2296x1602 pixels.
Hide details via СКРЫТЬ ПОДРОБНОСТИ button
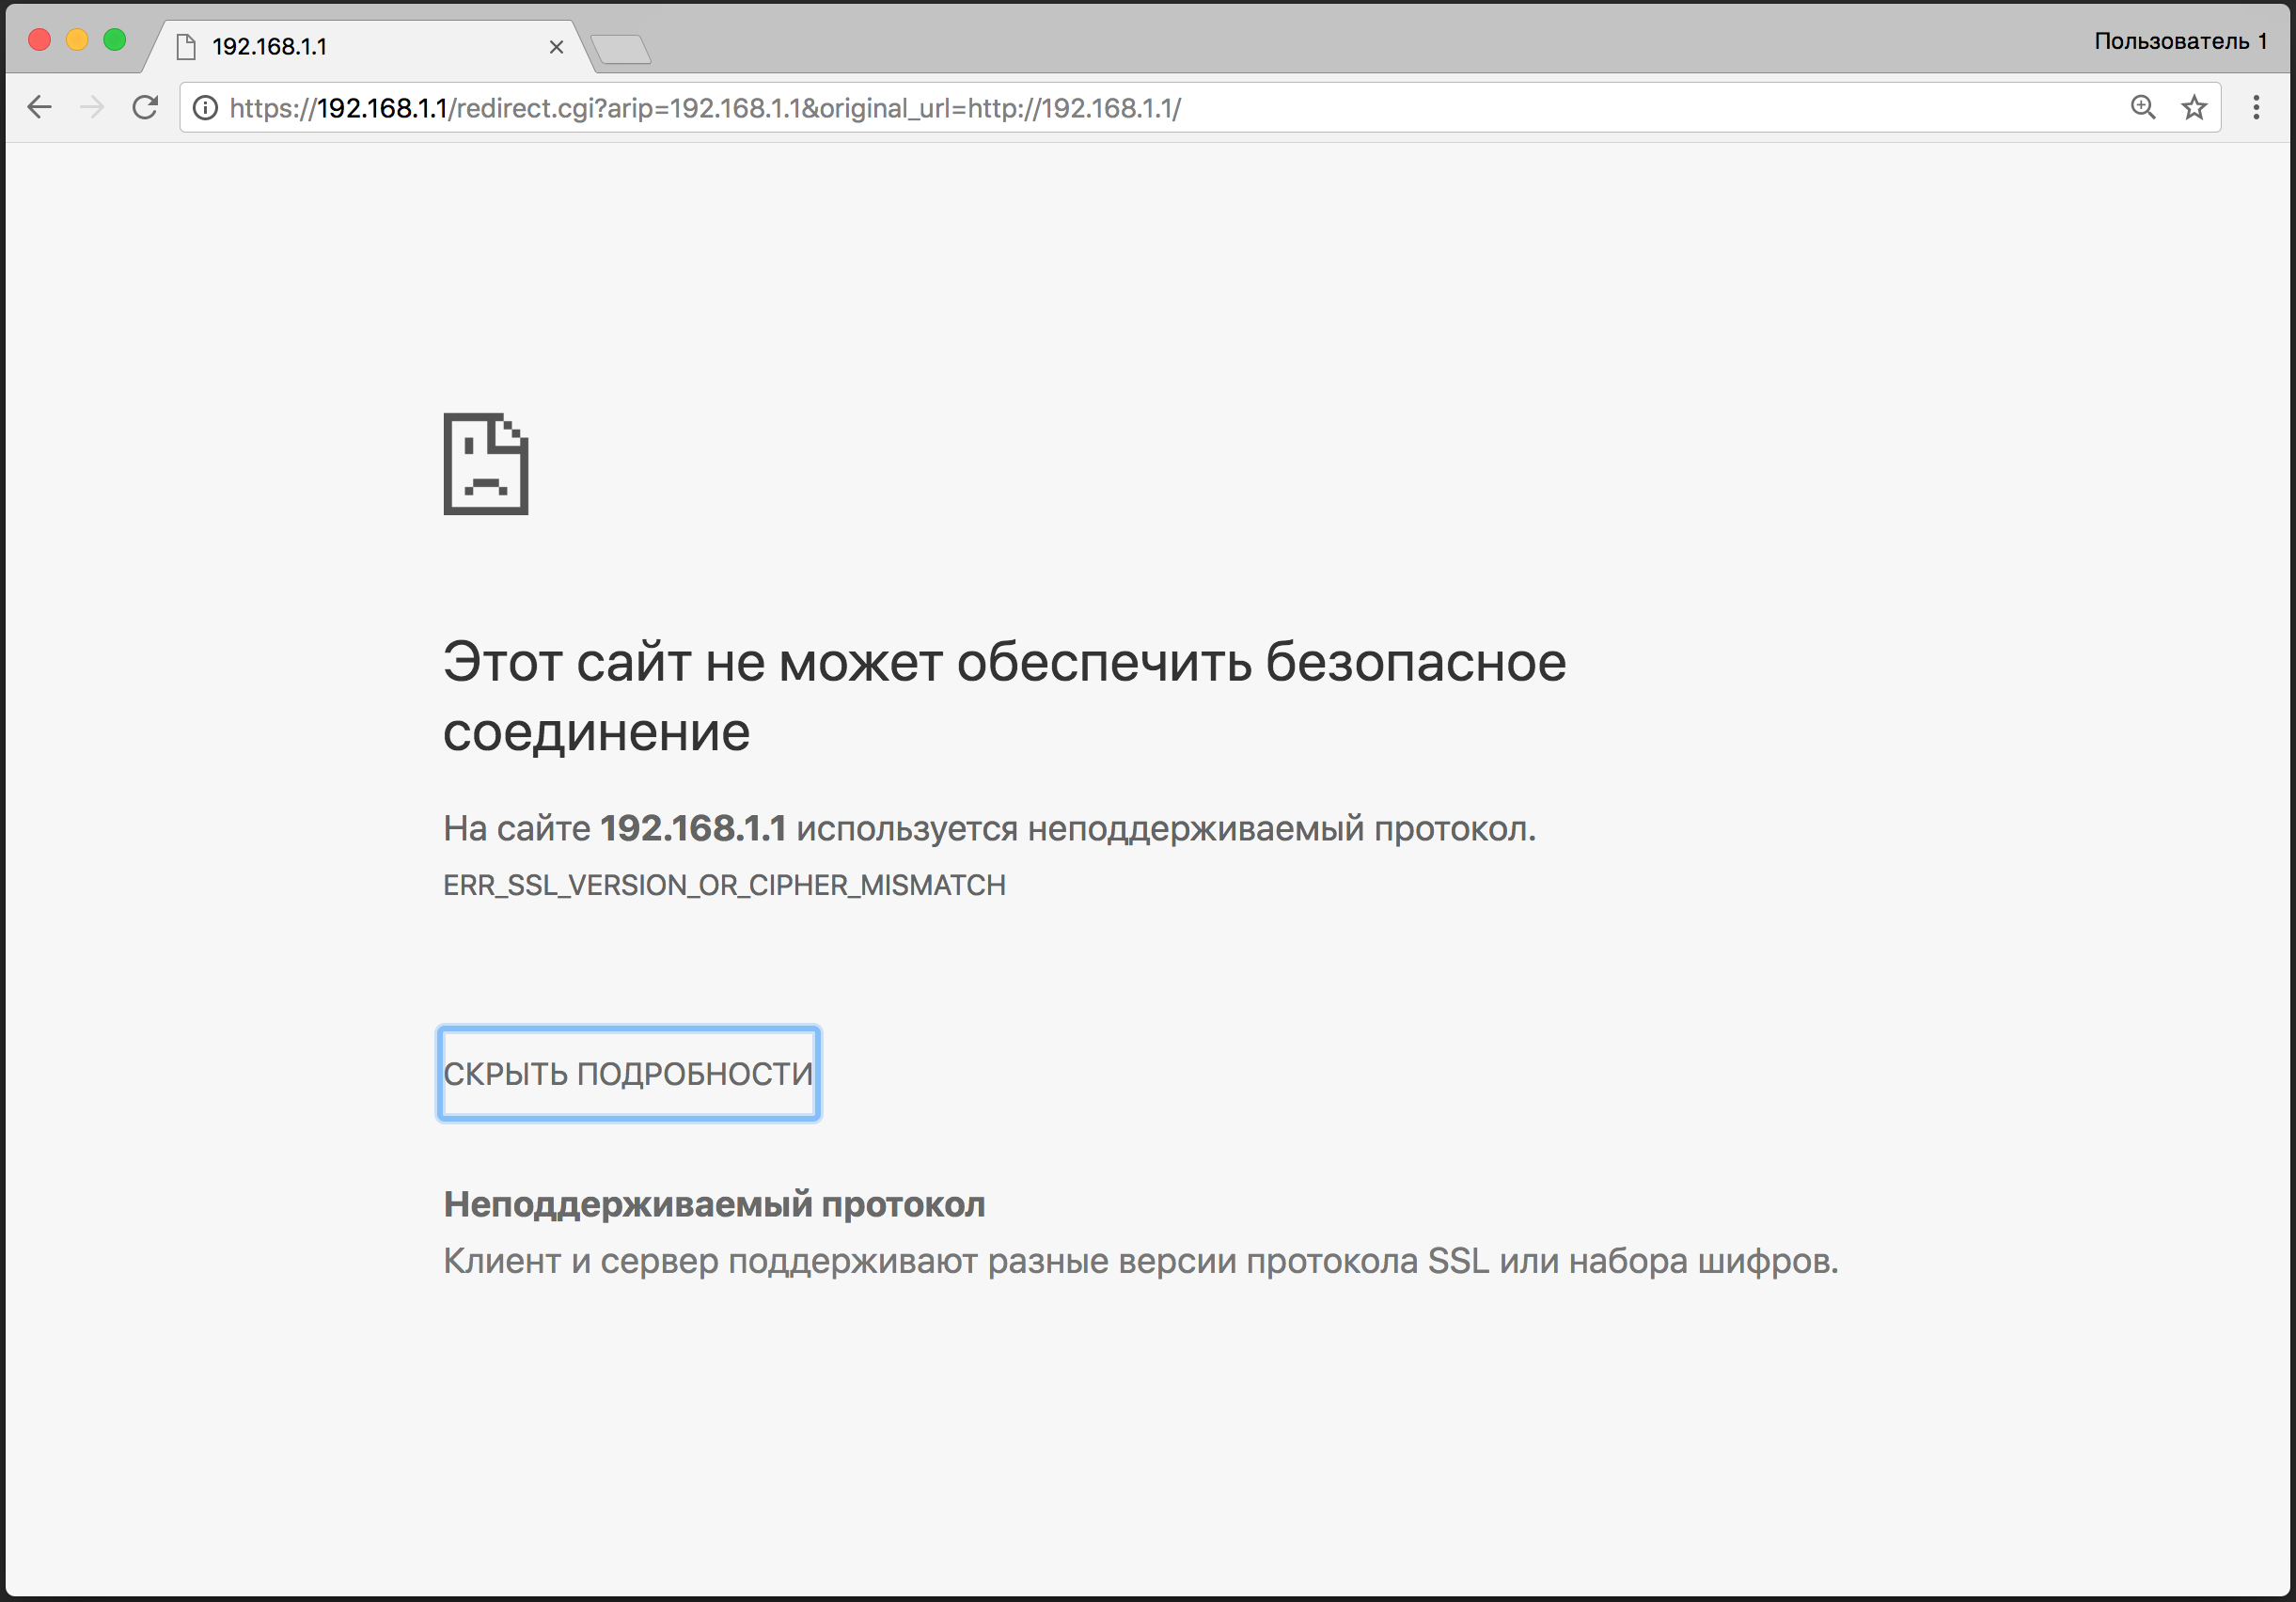[628, 1073]
